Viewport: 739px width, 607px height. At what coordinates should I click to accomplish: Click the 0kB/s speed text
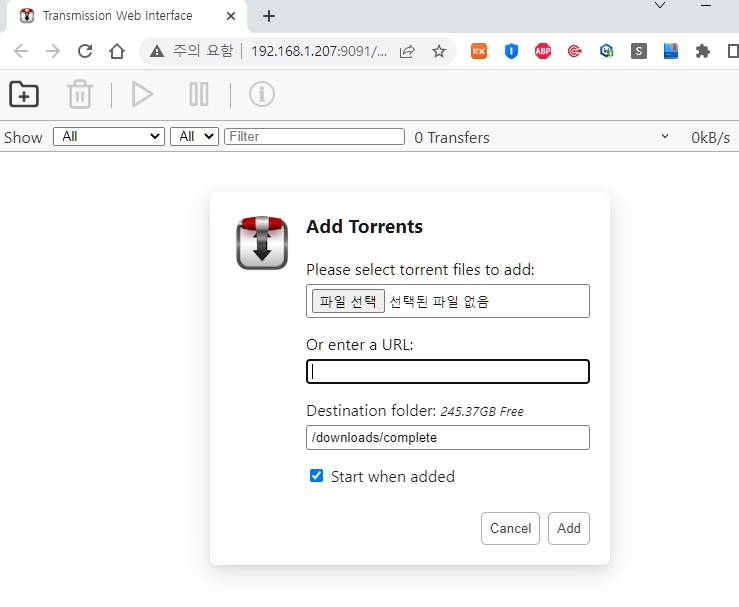pos(710,138)
